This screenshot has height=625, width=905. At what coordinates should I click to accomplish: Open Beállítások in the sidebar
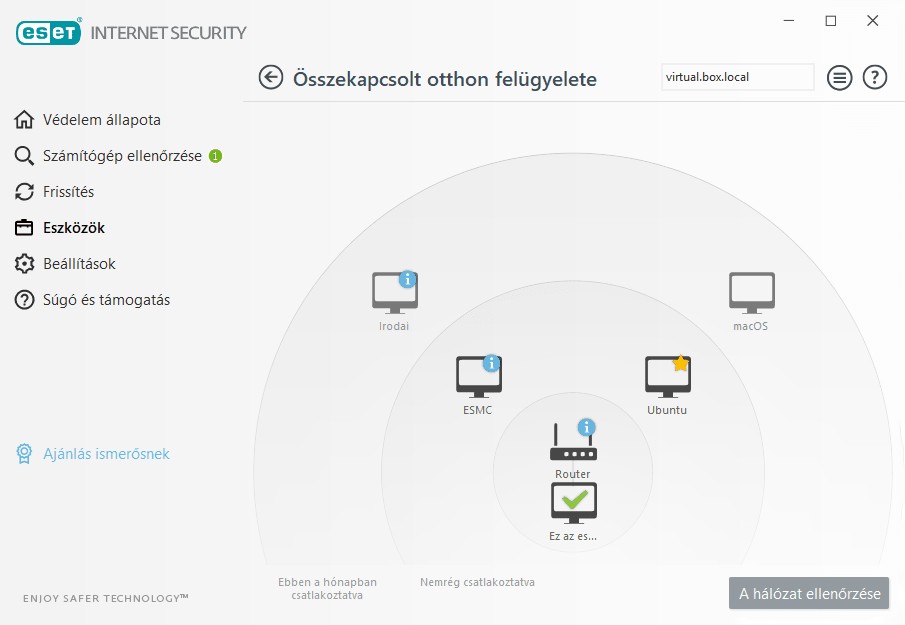(79, 264)
